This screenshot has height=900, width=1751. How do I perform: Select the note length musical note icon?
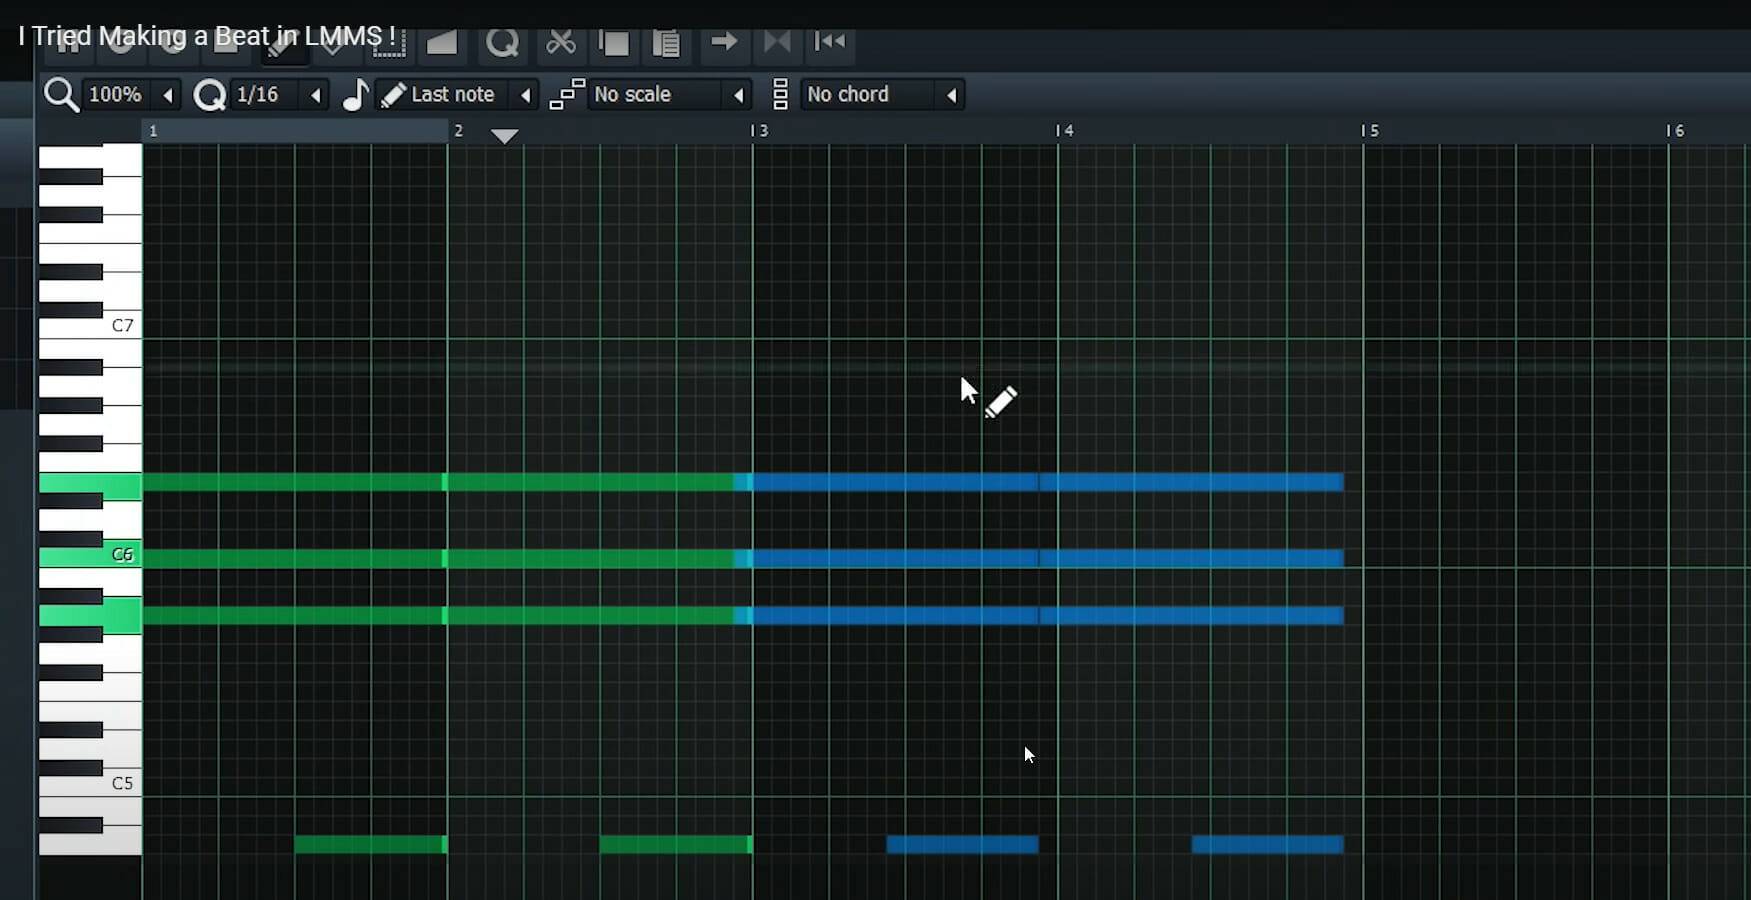tap(355, 94)
